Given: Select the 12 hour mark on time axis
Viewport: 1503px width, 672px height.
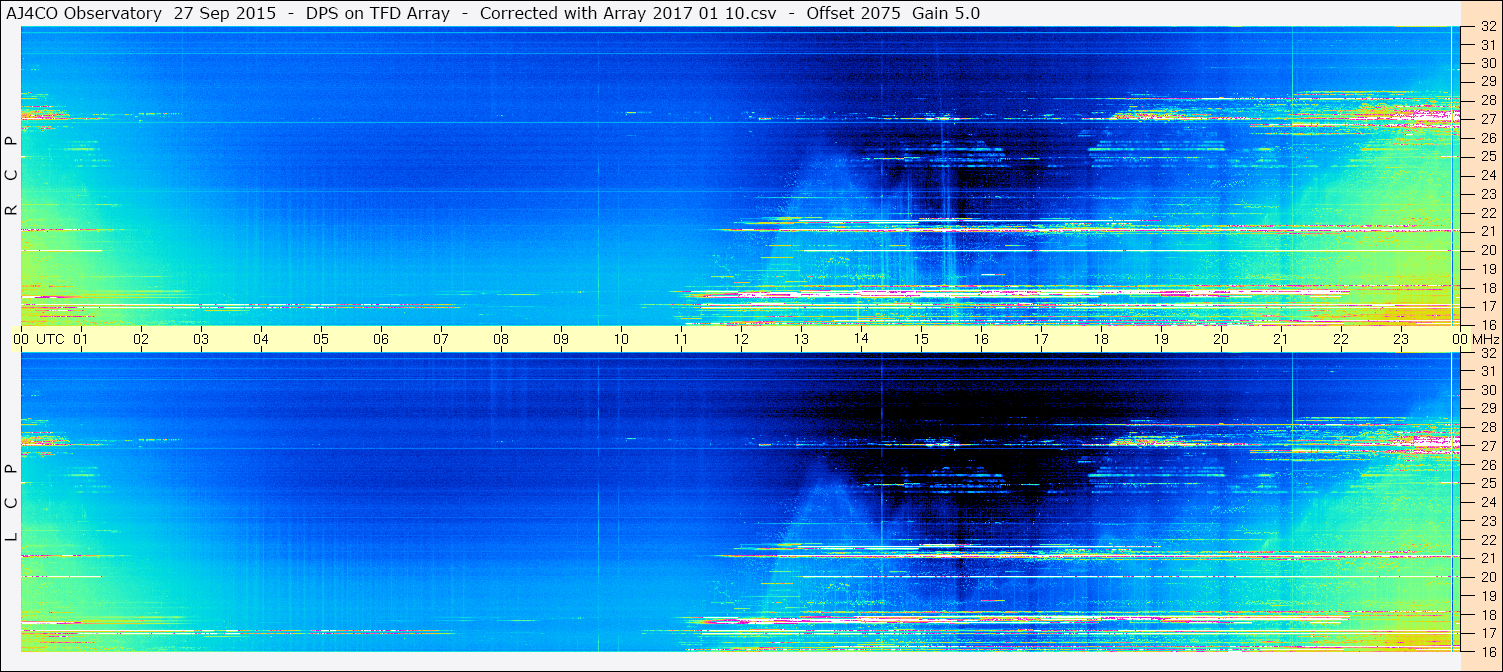Looking at the screenshot, I should (741, 339).
